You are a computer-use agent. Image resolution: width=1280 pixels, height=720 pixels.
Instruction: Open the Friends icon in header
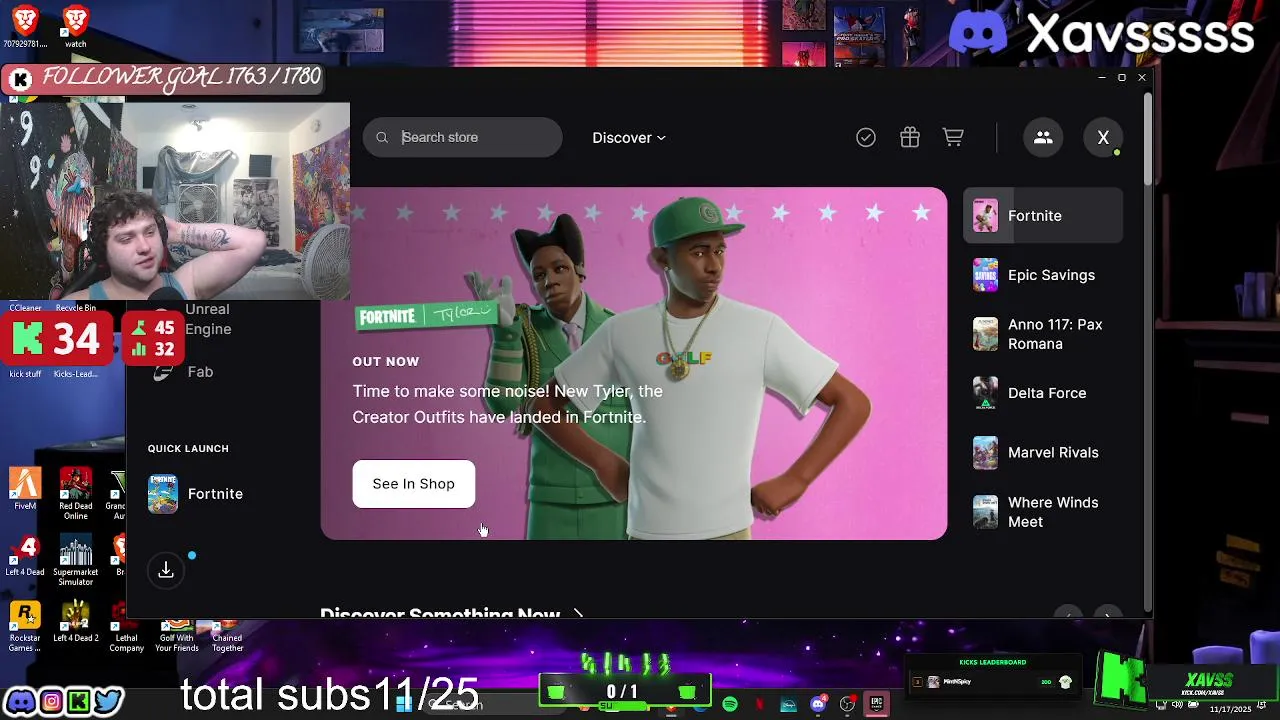(1043, 138)
